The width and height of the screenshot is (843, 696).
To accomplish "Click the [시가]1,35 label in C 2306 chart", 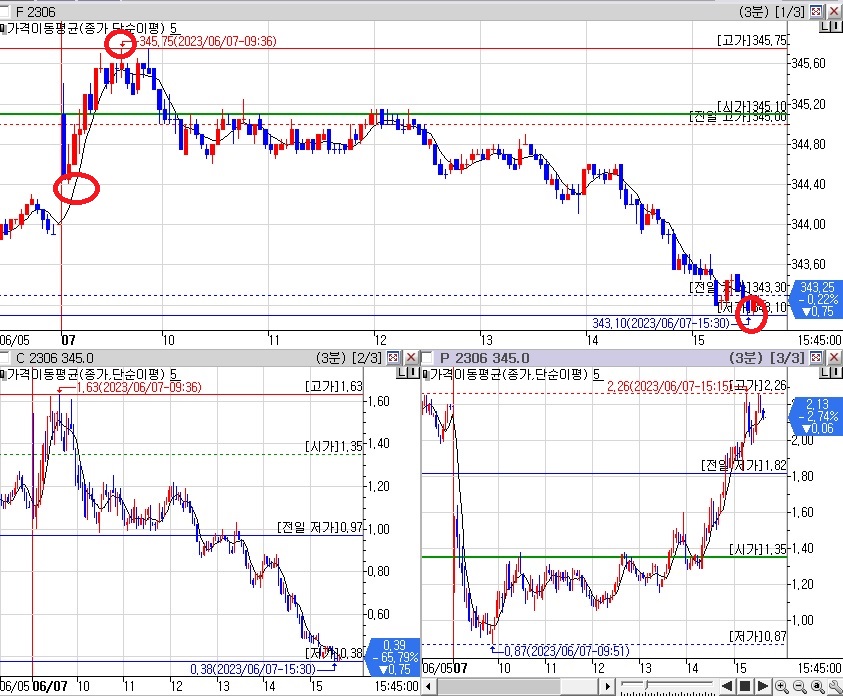I will 334,446.
